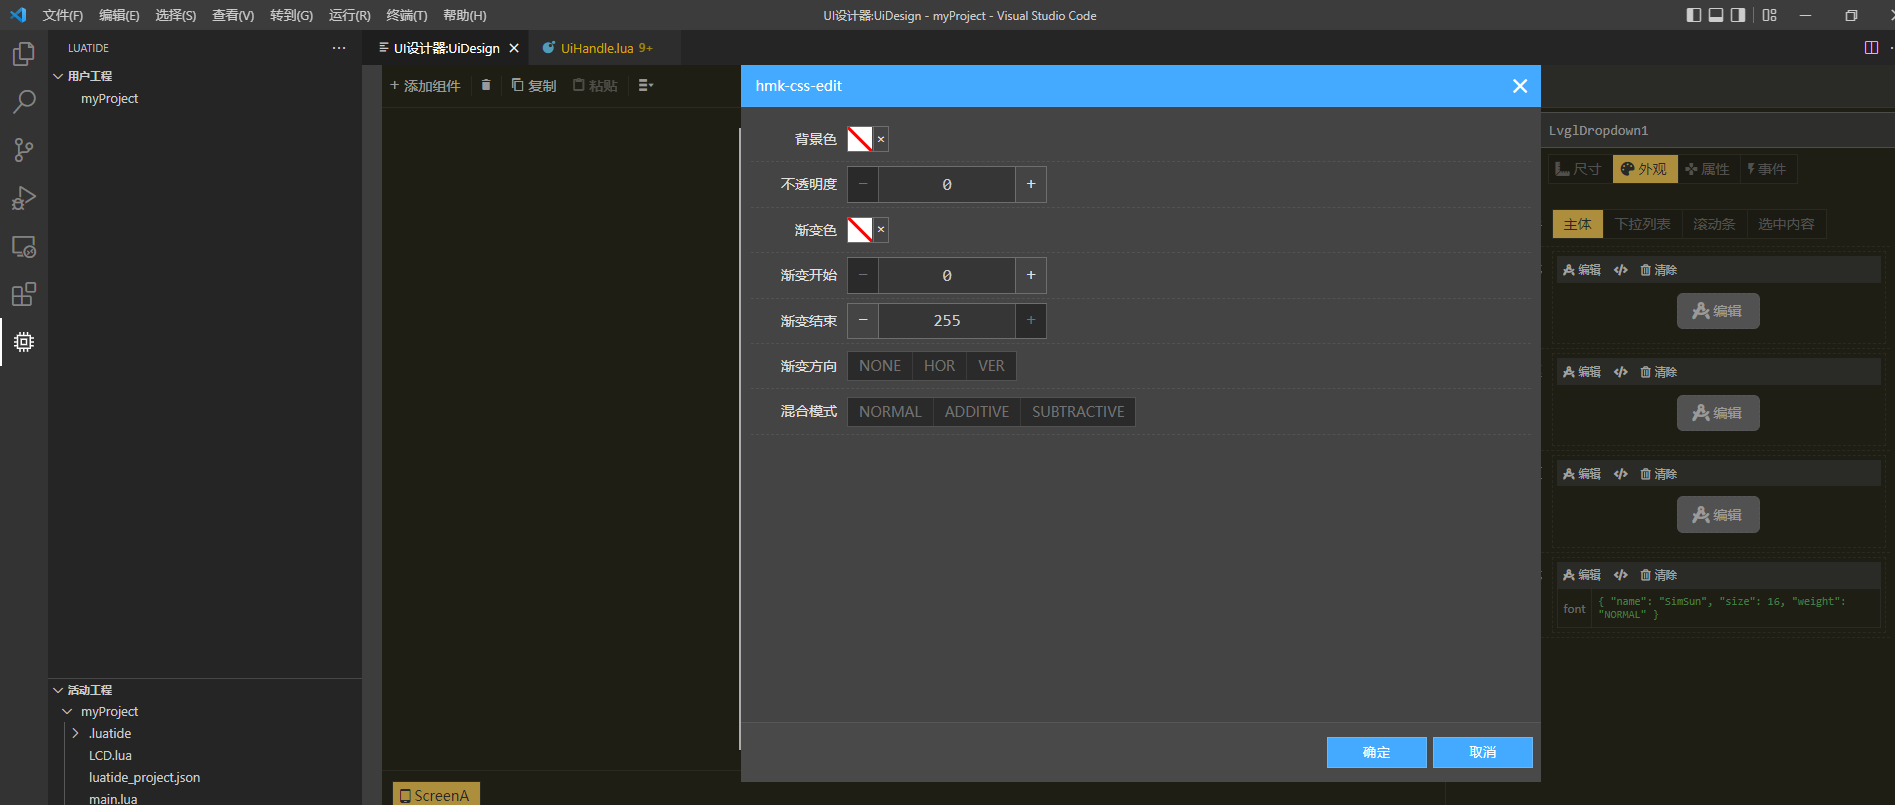
Task: Click the 取消 cancel button
Action: click(1482, 752)
